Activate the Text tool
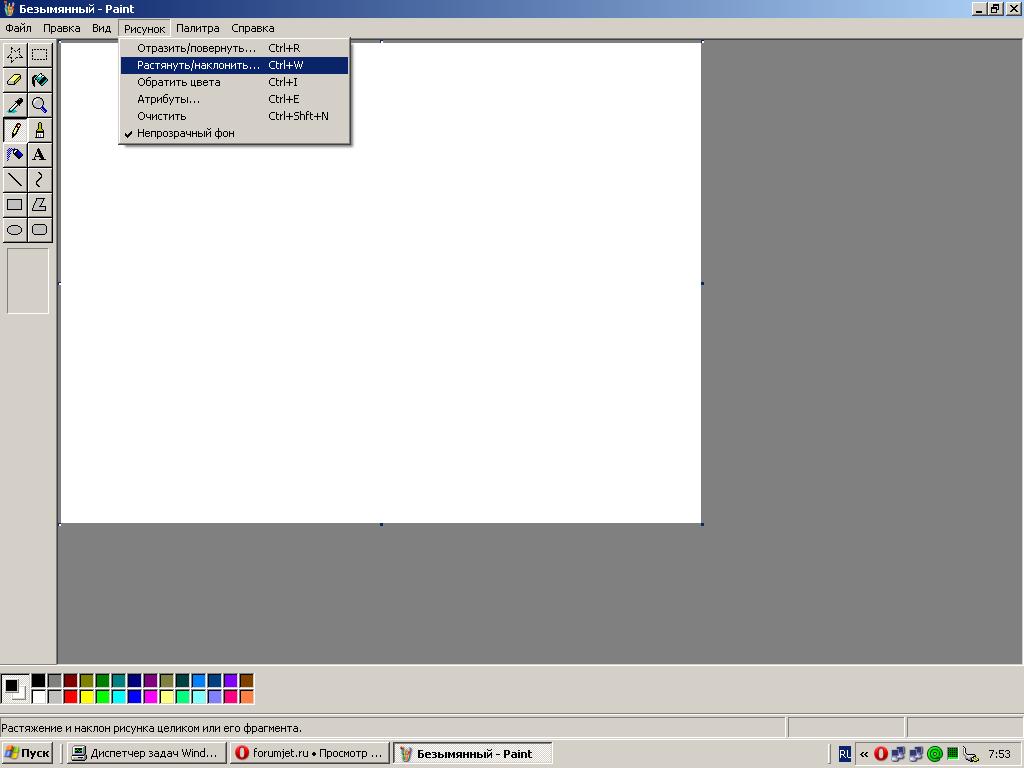 pos(39,155)
